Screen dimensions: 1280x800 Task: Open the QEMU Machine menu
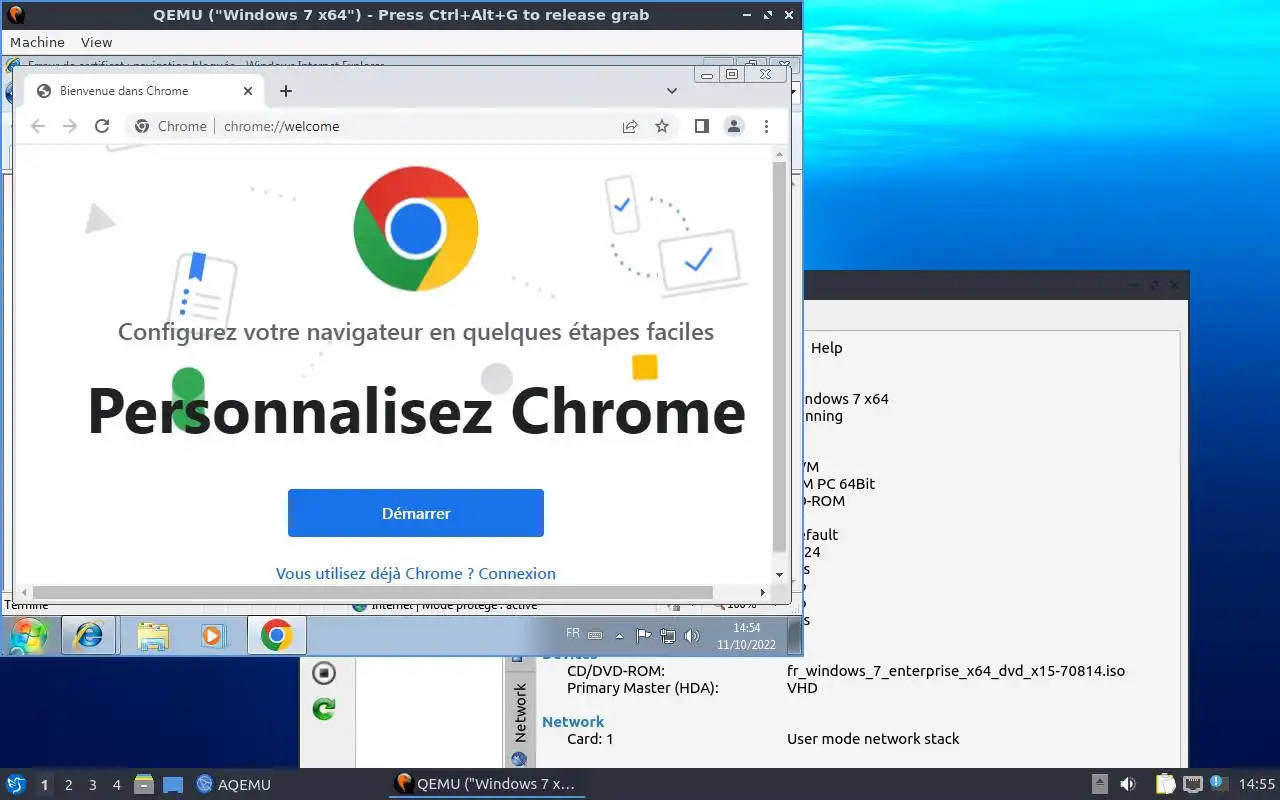(37, 42)
